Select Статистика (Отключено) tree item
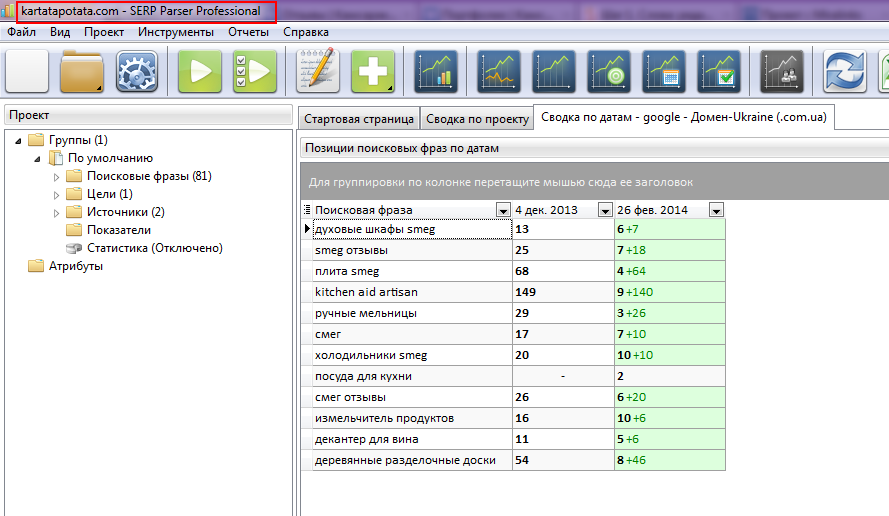889x516 pixels. 155,248
